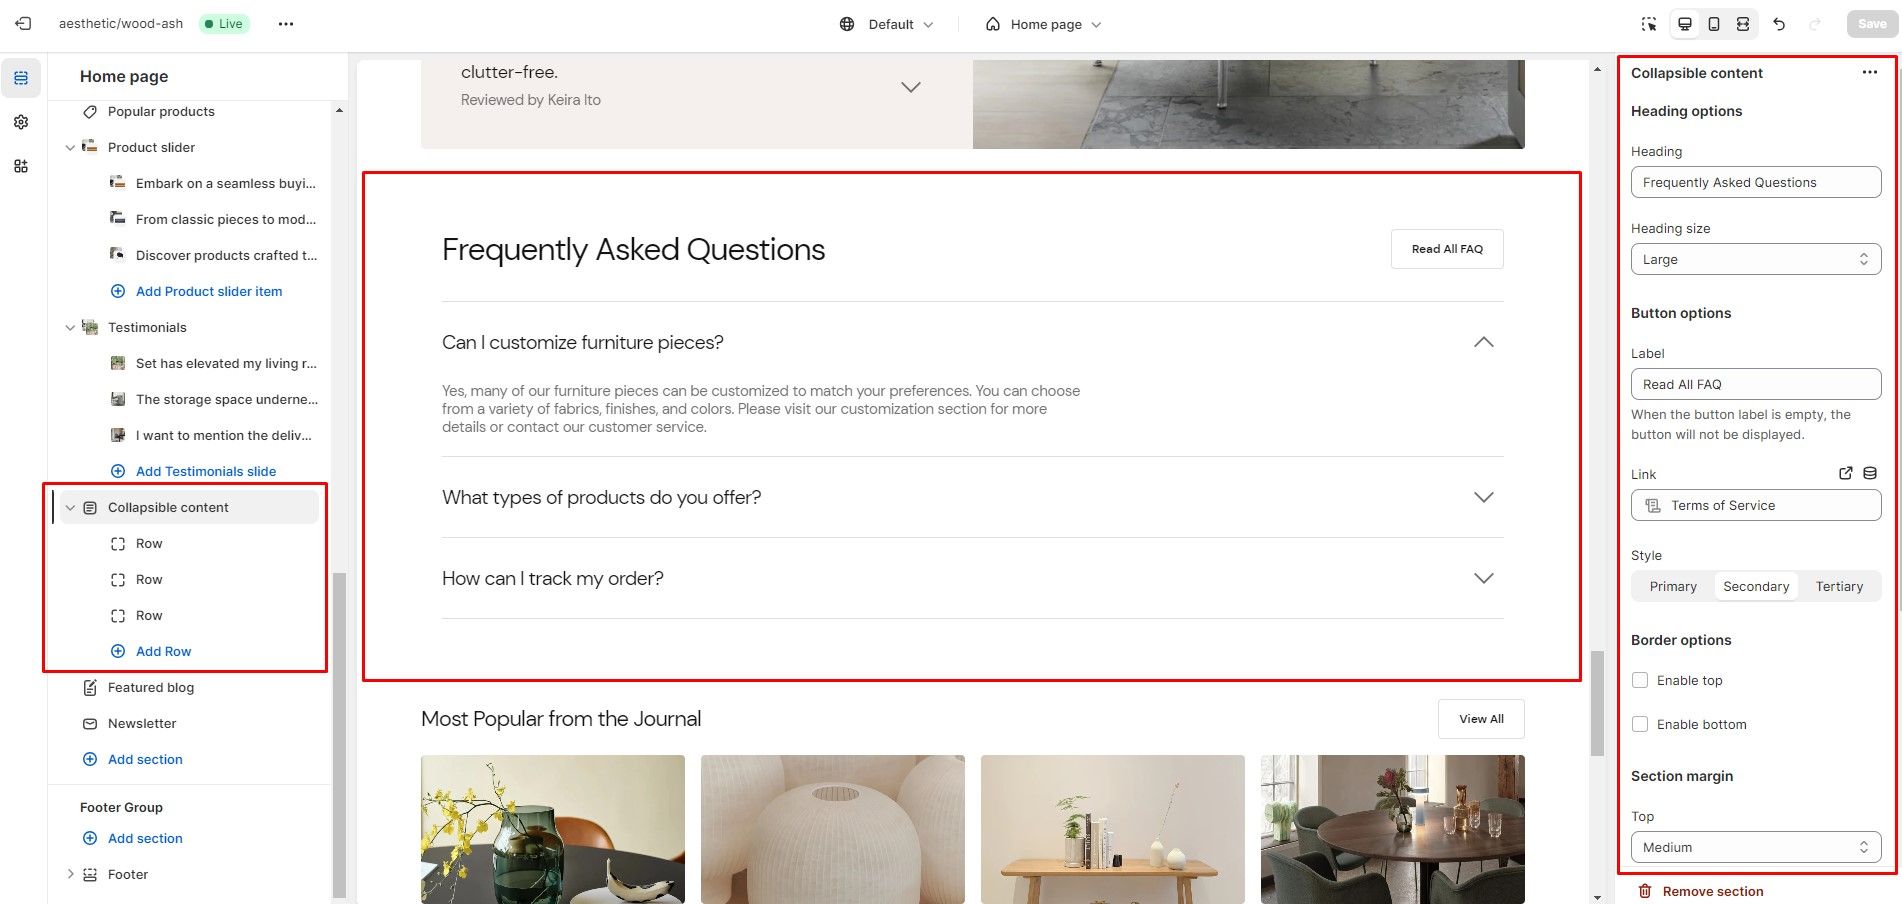Open the Heading size dropdown
Screen dimensions: 1902x904
pyautogui.click(x=1756, y=259)
